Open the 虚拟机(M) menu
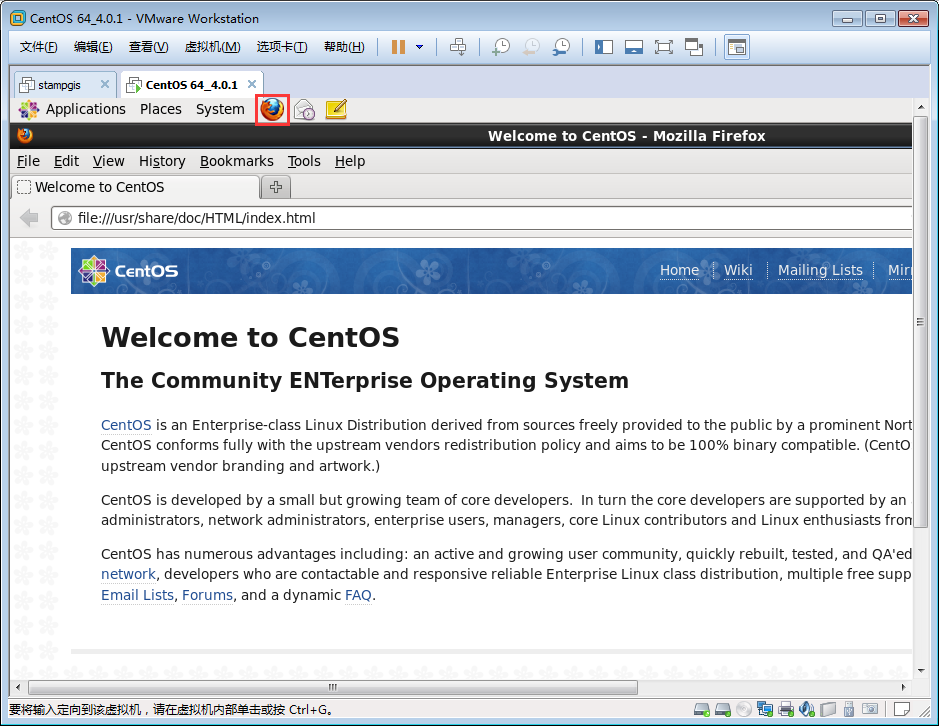 [x=213, y=47]
